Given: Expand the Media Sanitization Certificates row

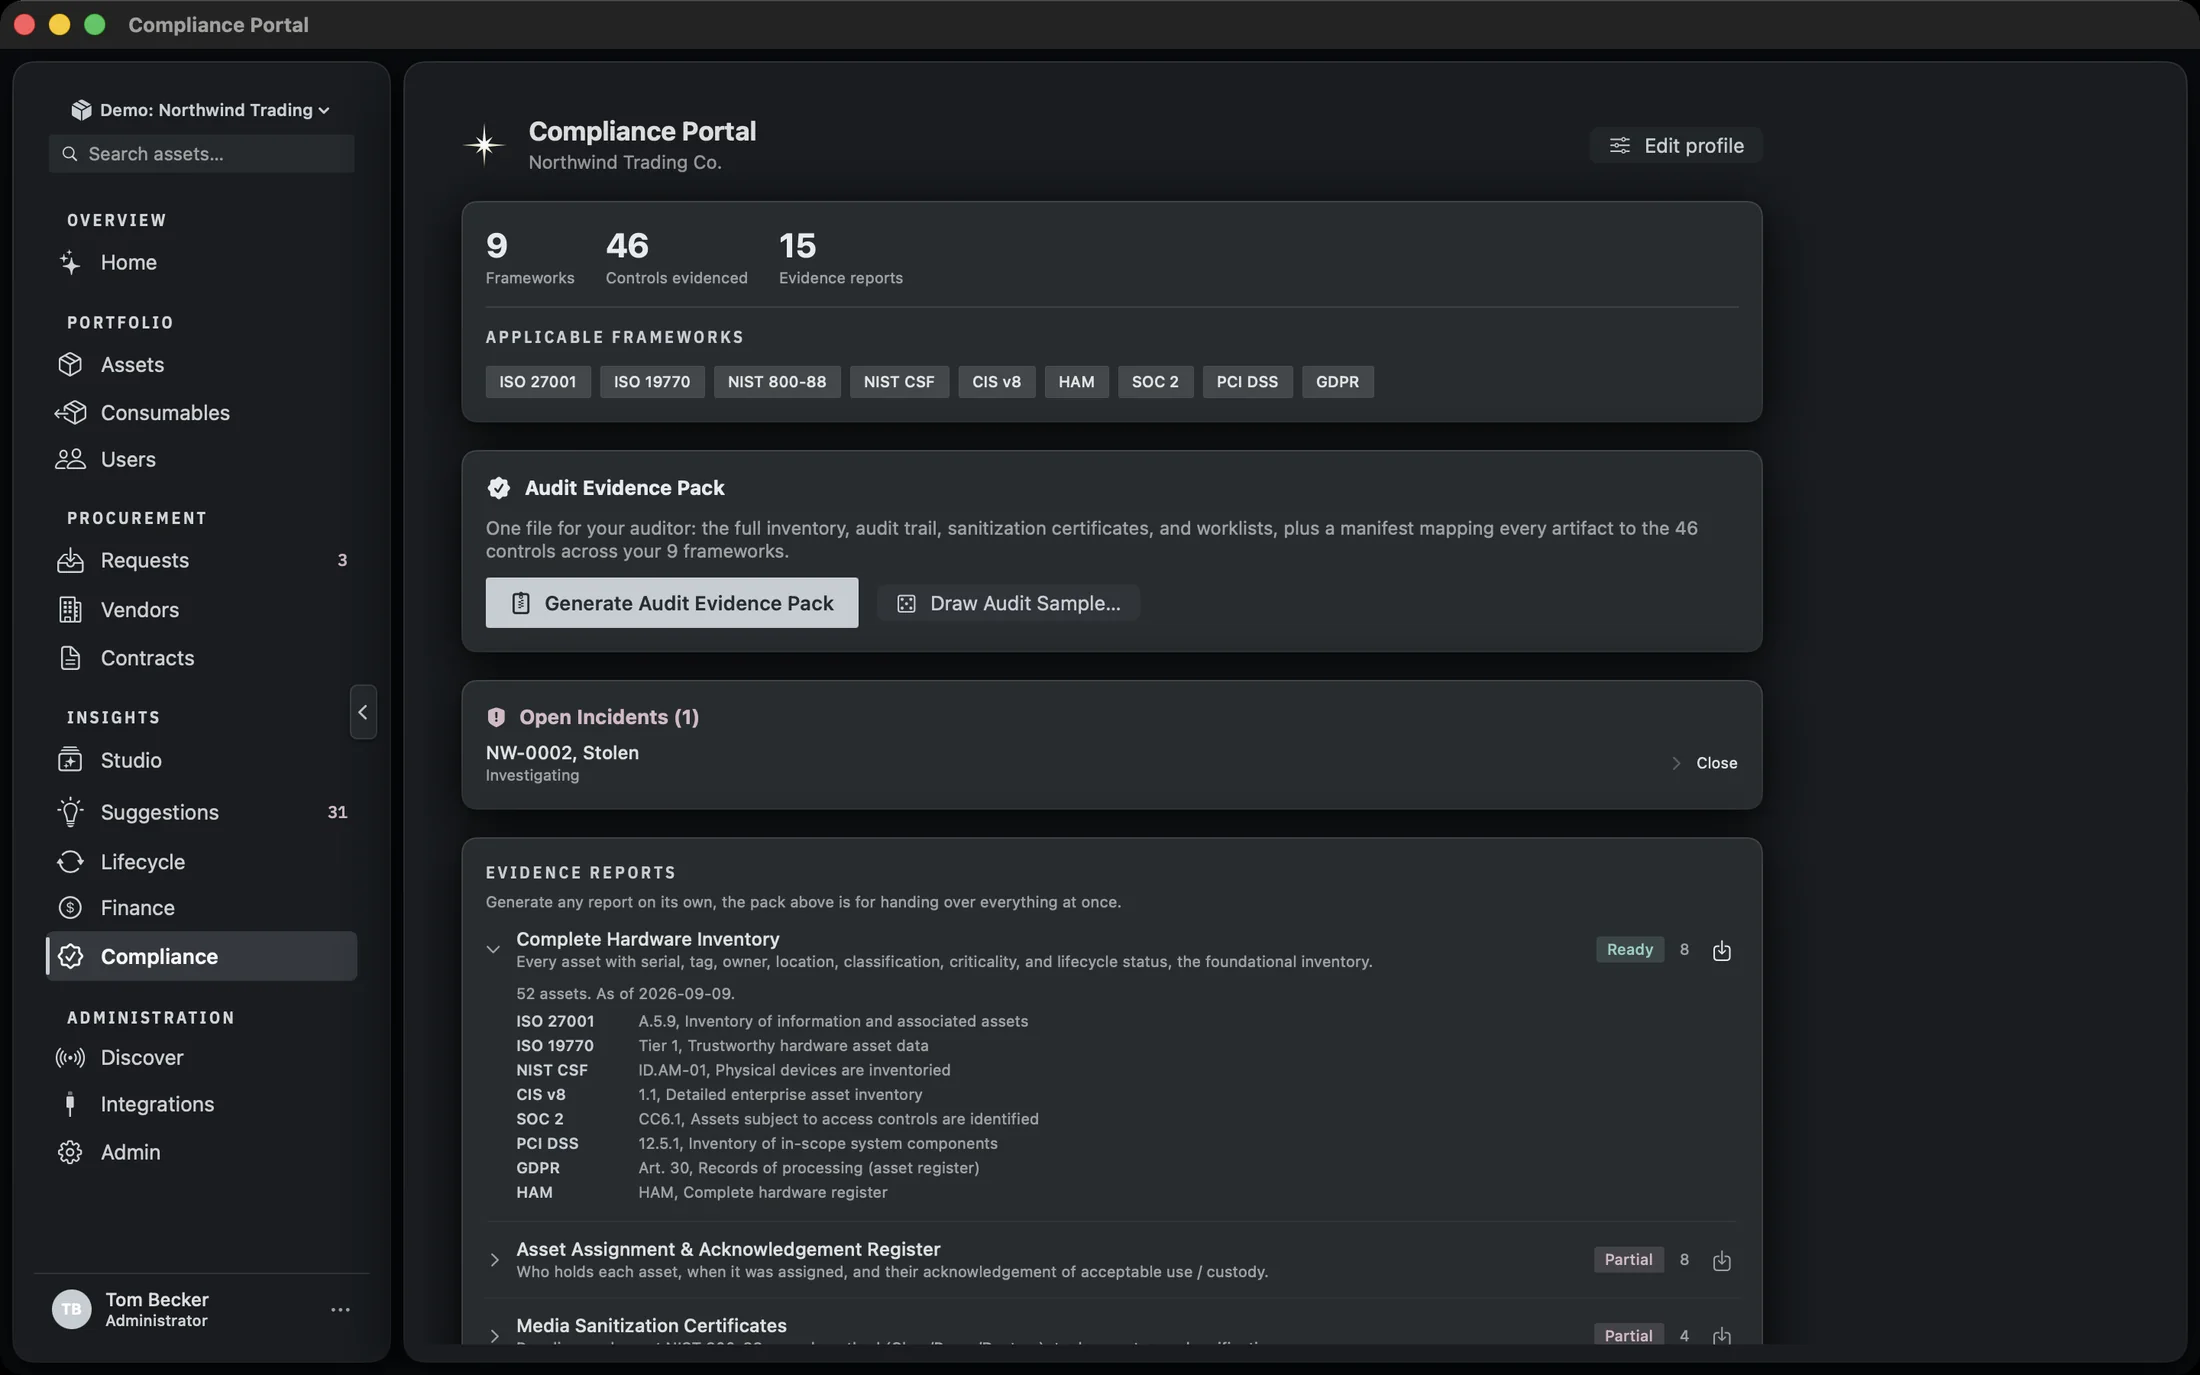Looking at the screenshot, I should 494,1335.
